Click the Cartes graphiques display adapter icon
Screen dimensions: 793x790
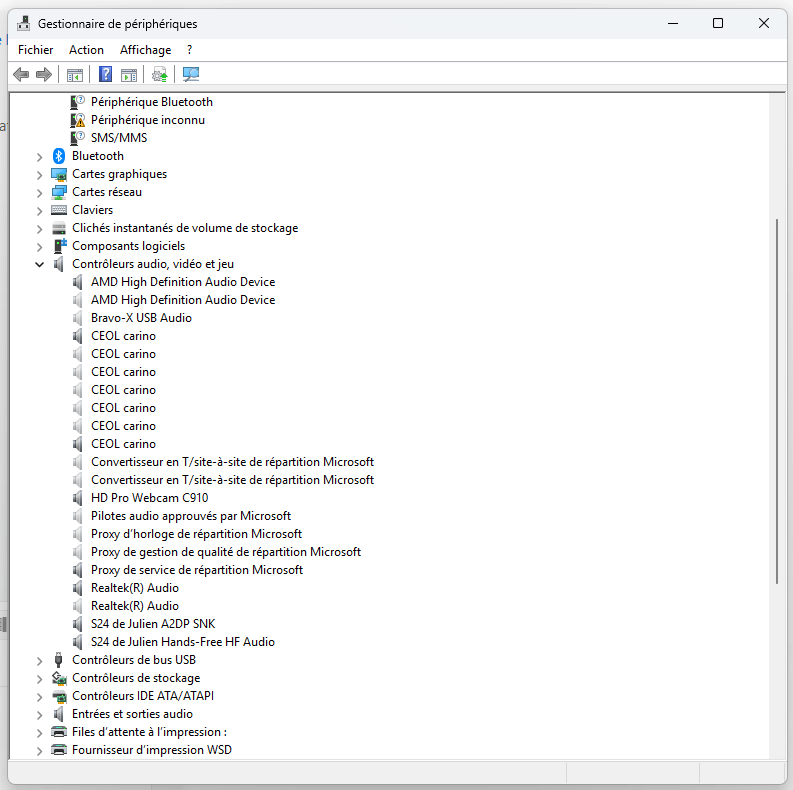click(x=59, y=174)
